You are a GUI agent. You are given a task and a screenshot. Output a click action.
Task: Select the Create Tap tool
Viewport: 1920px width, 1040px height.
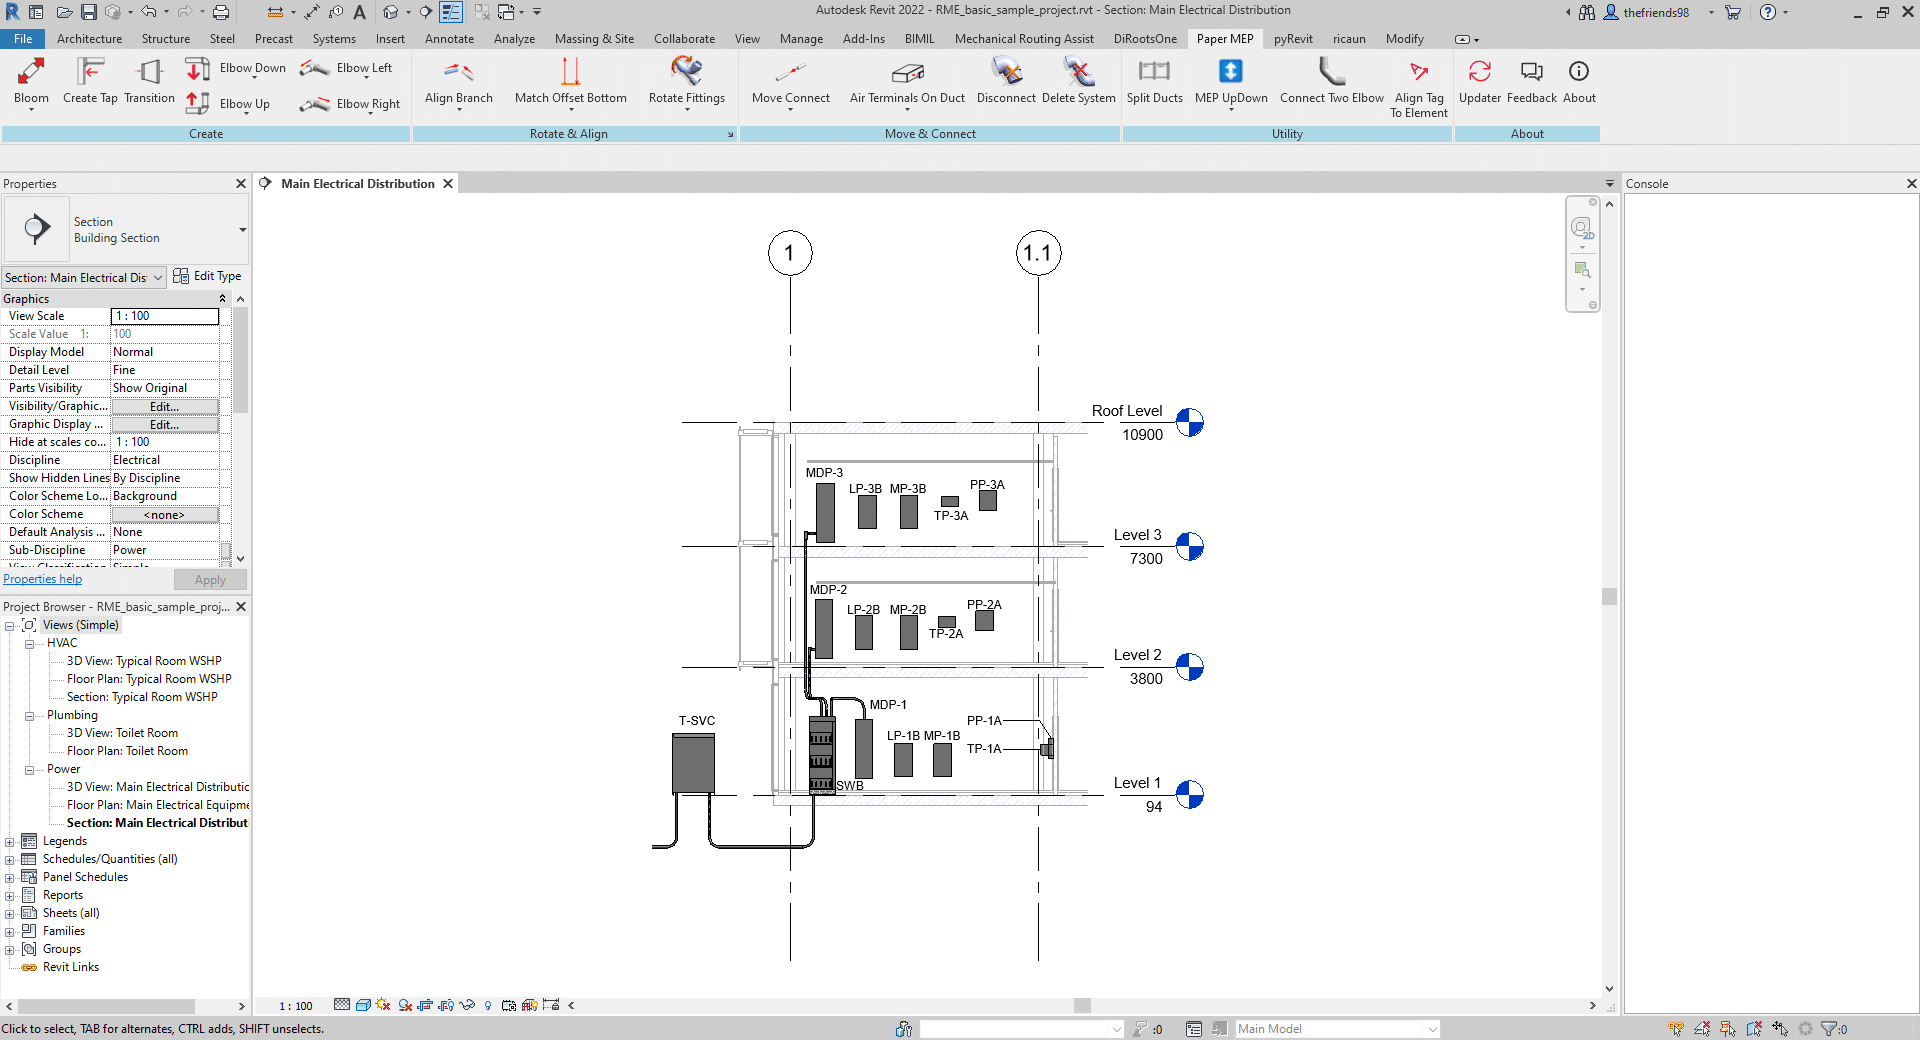tap(90, 73)
